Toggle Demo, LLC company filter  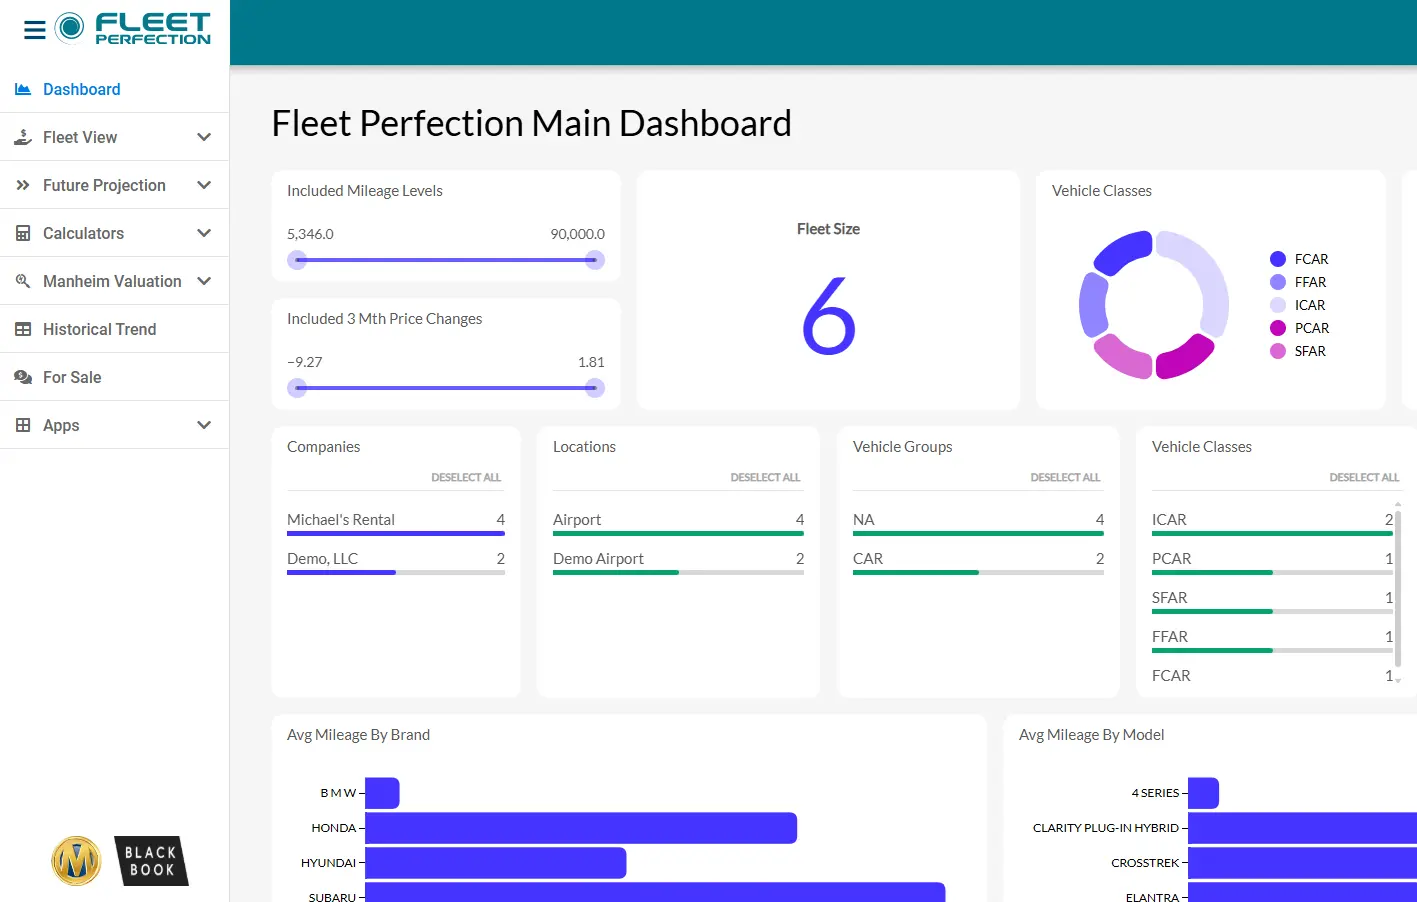(x=396, y=561)
